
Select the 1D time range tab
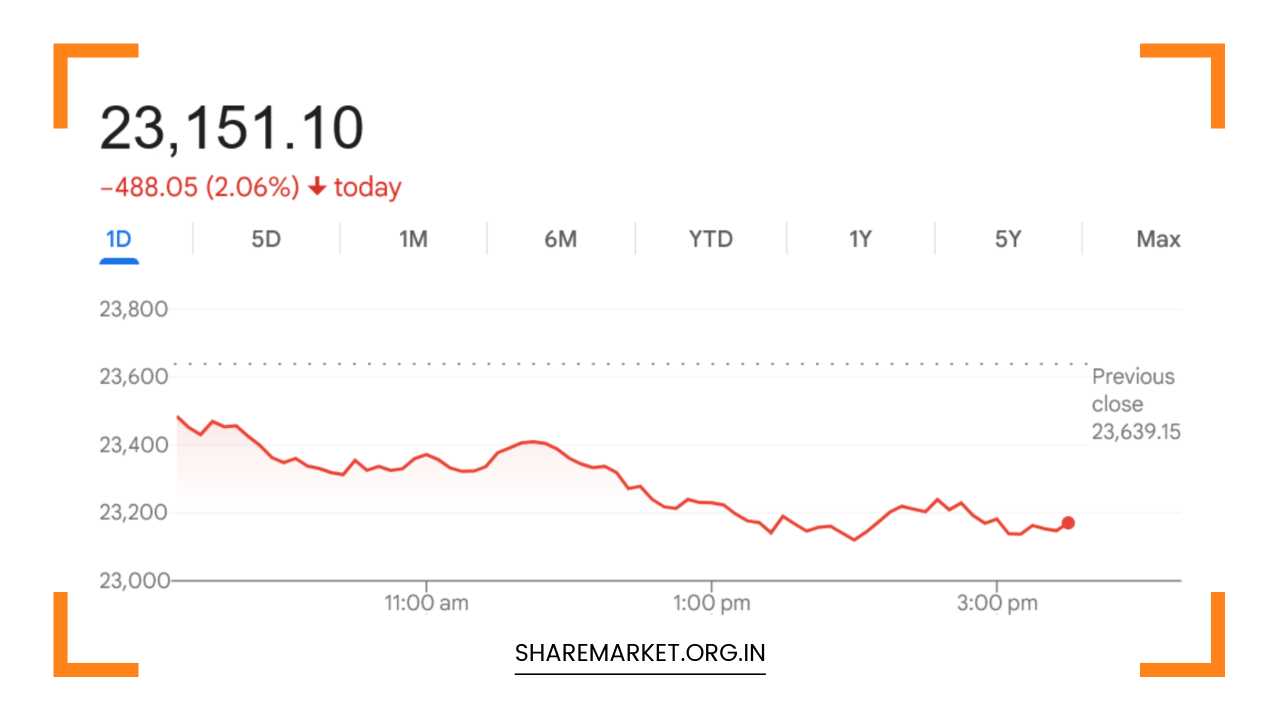pos(119,239)
